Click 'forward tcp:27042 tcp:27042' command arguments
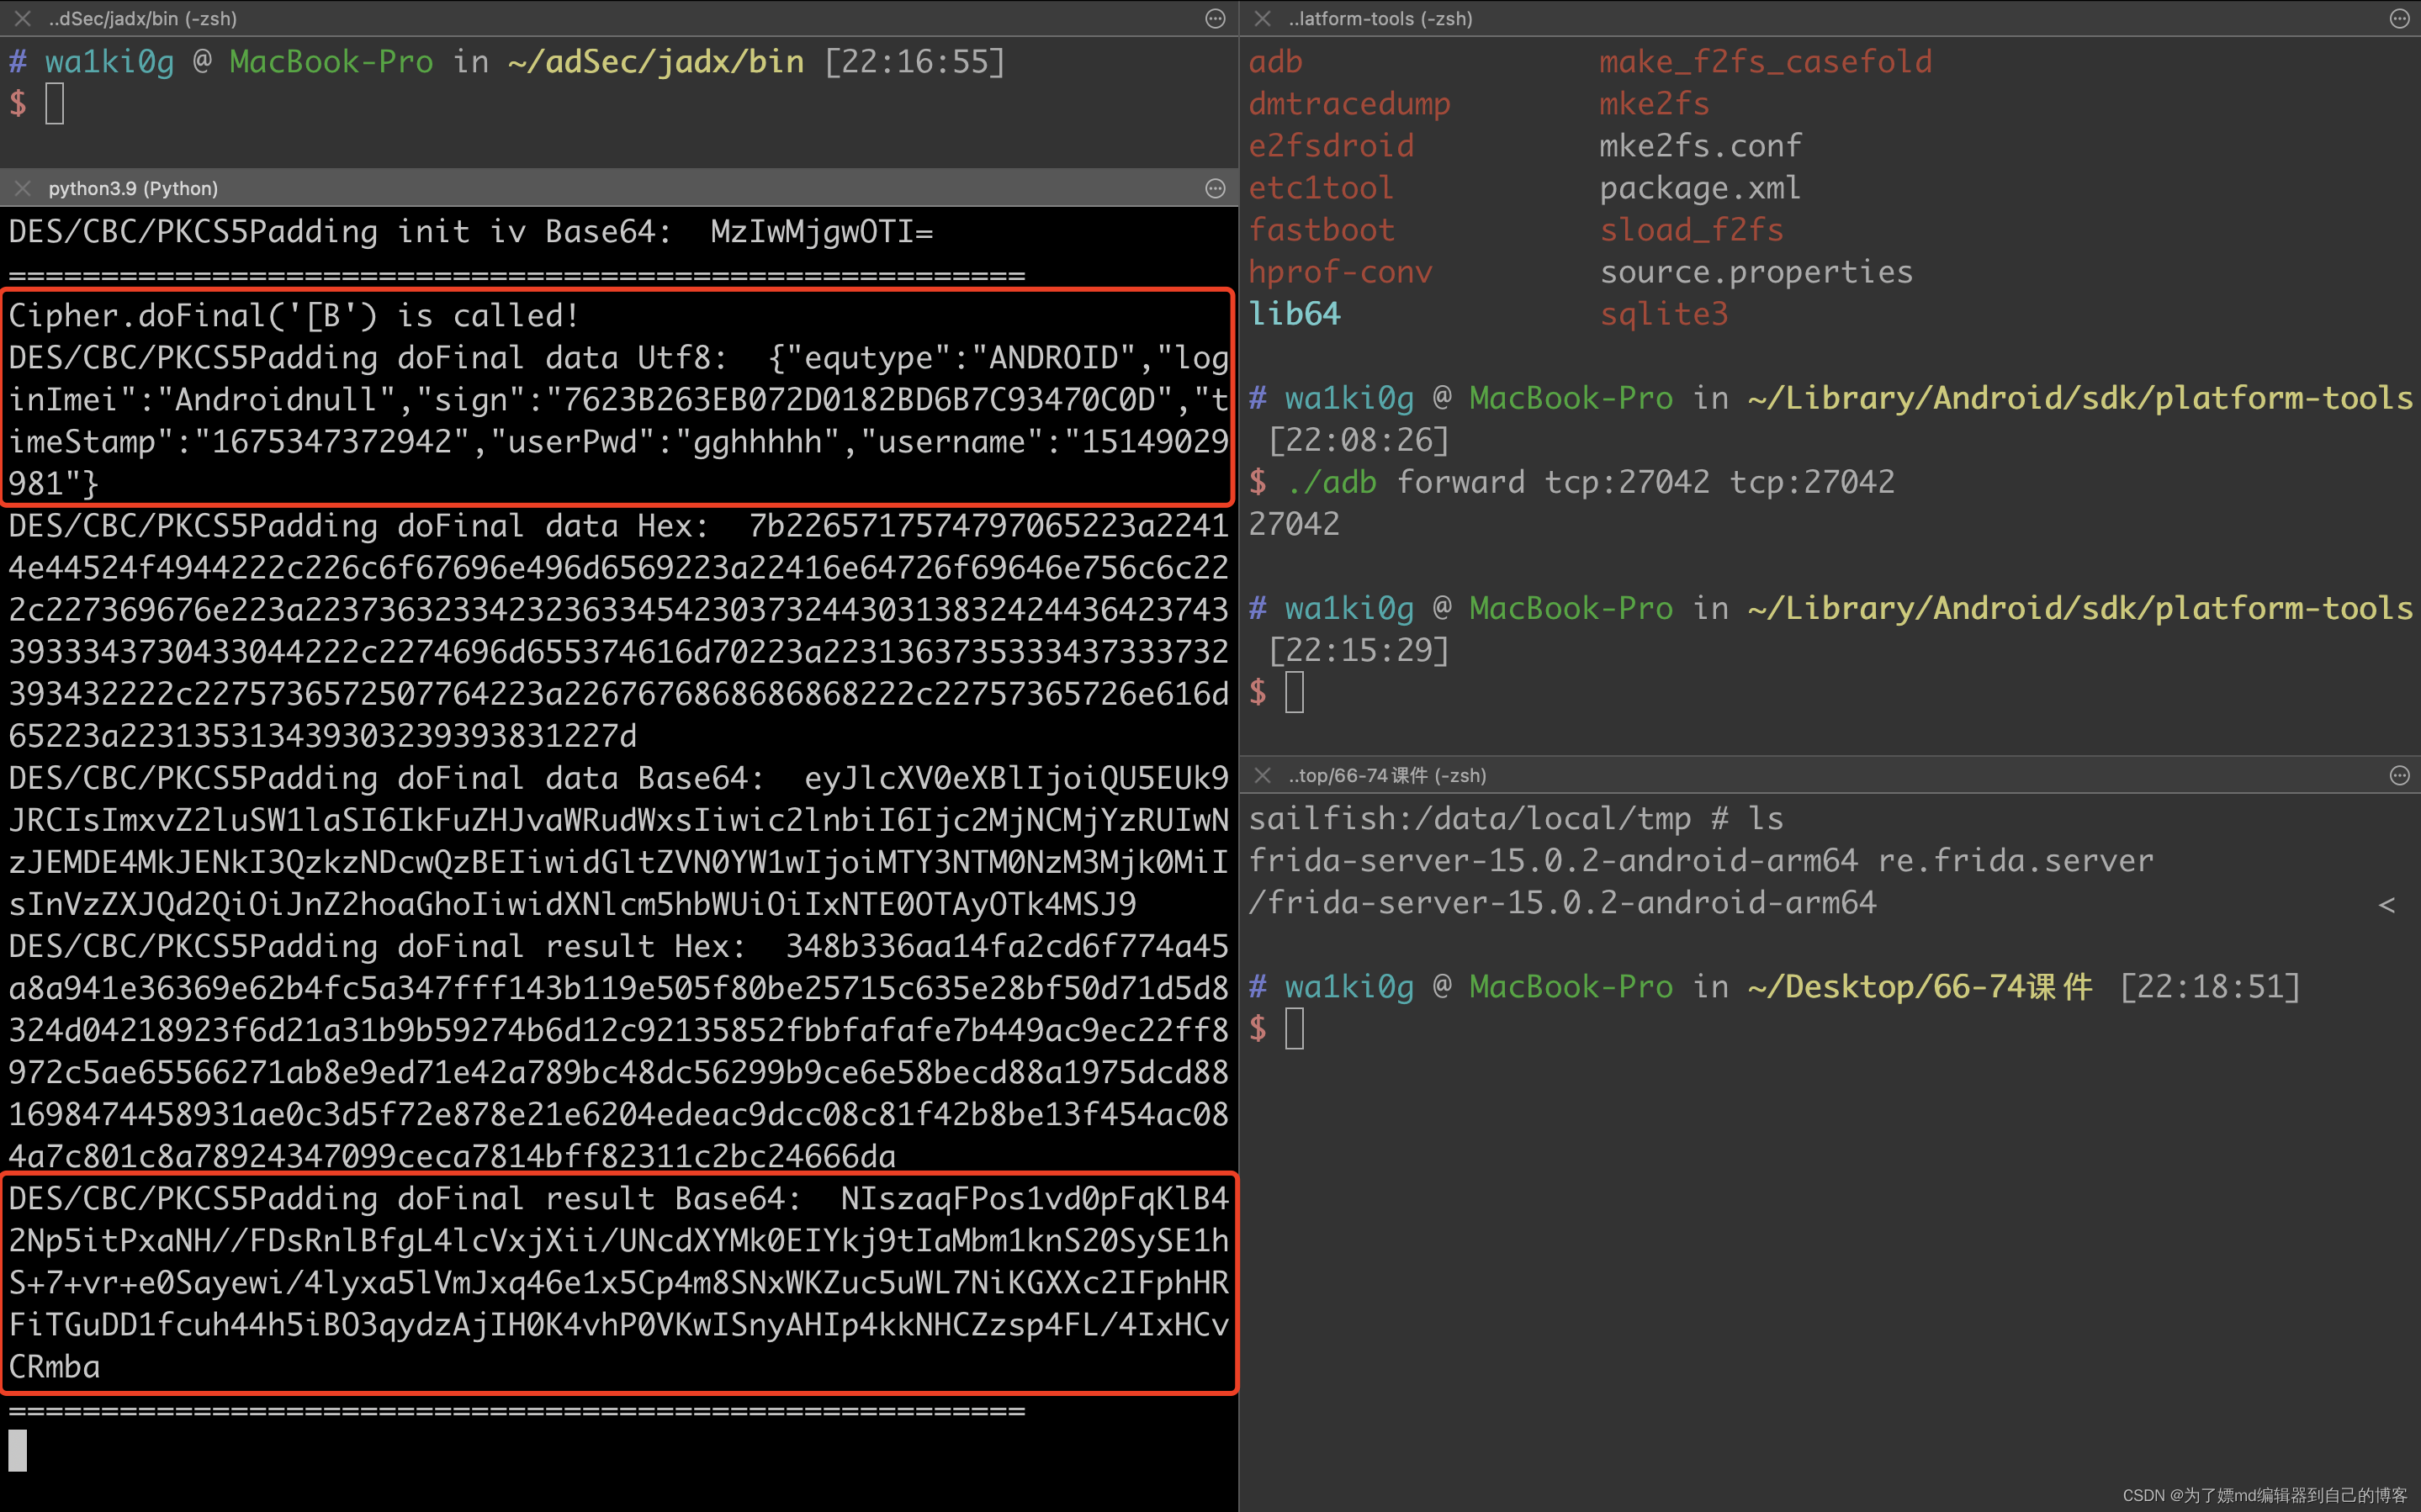Image resolution: width=2421 pixels, height=1512 pixels. 1645,482
